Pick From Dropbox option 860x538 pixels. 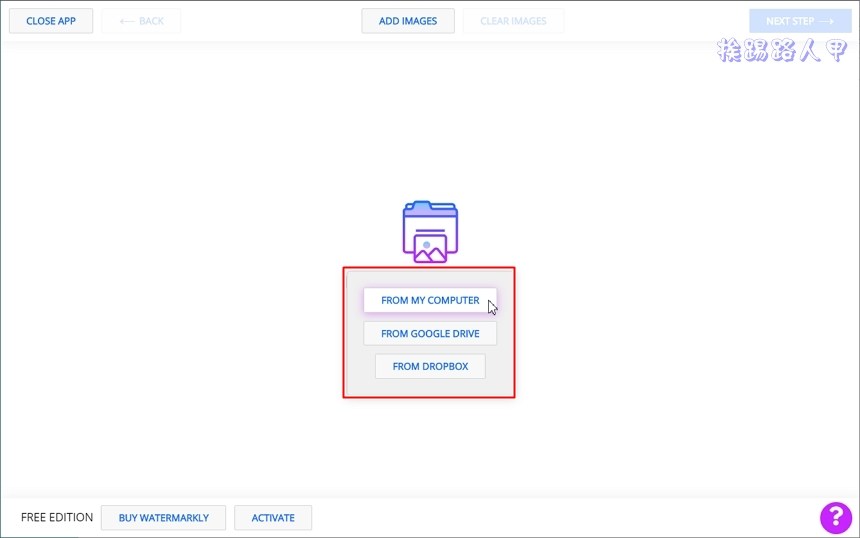[x=430, y=366]
